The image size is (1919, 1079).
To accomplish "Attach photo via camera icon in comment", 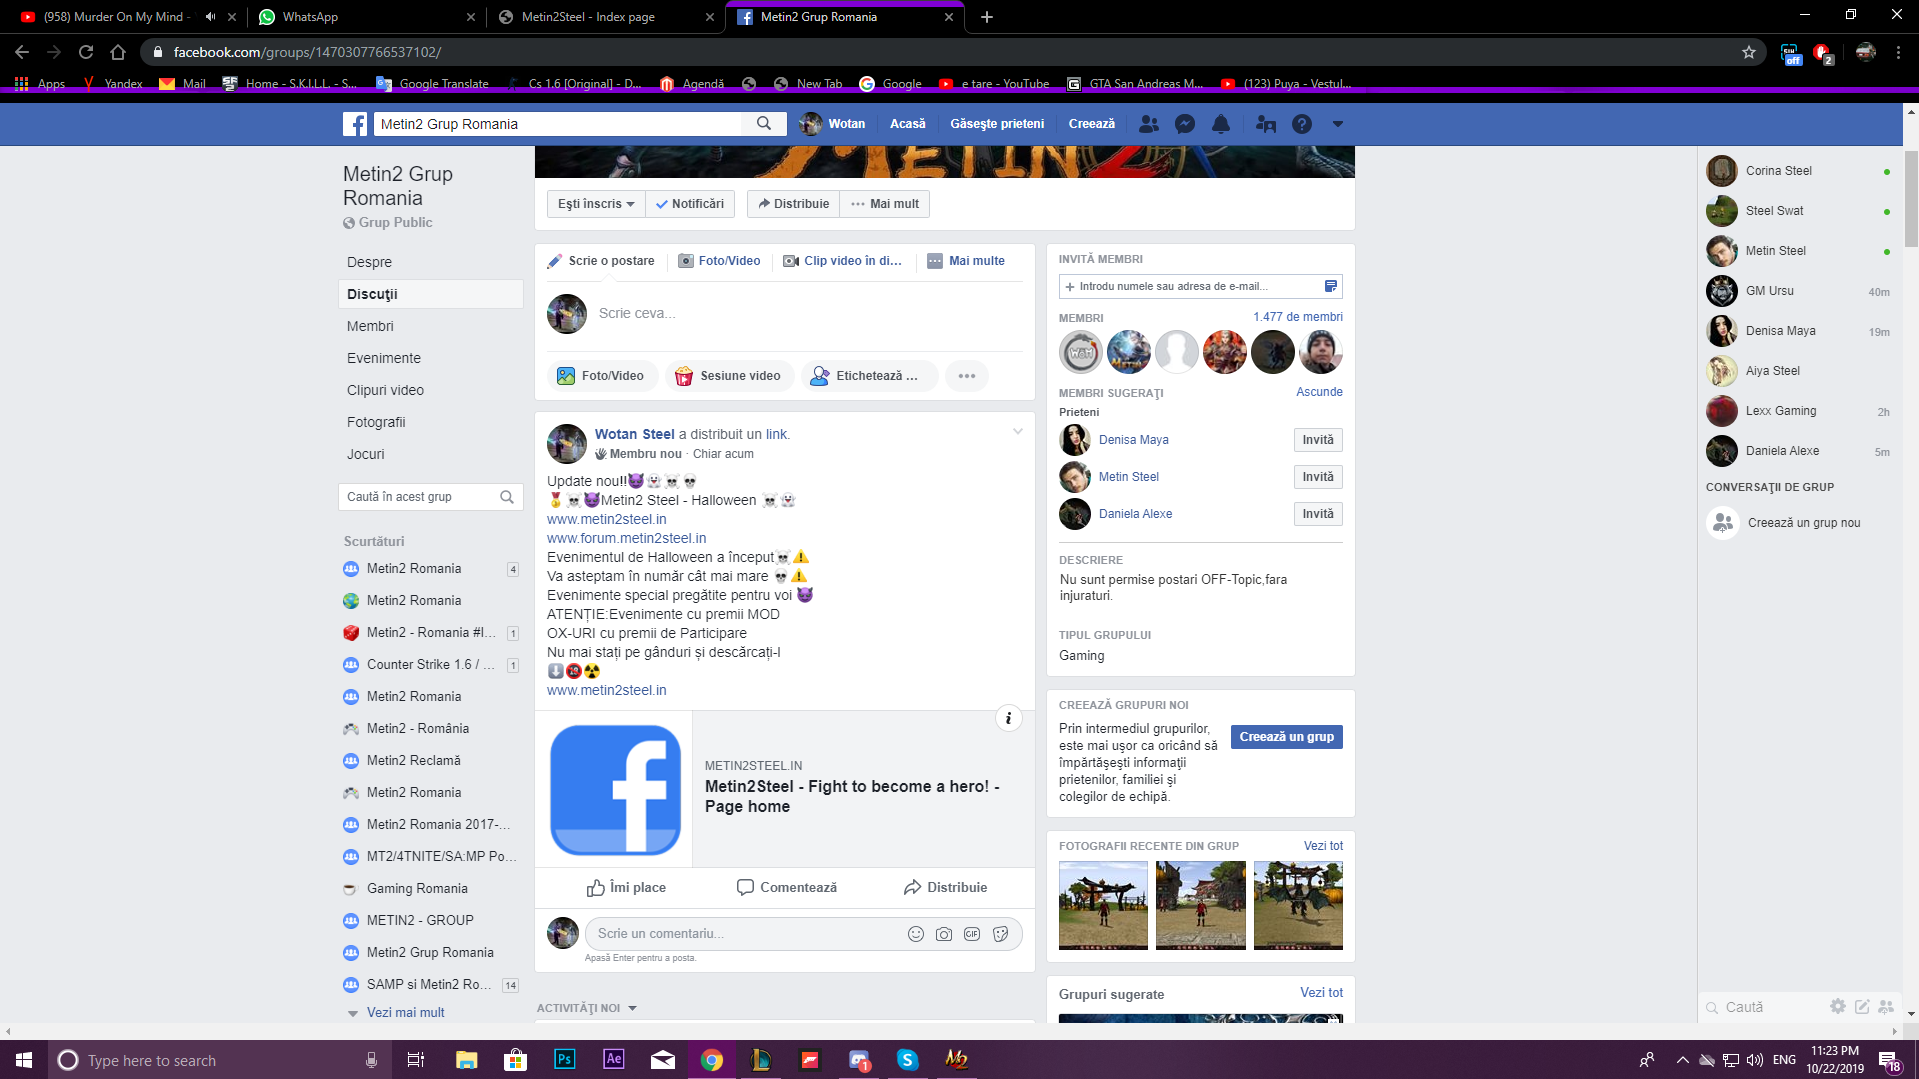I will tap(944, 934).
